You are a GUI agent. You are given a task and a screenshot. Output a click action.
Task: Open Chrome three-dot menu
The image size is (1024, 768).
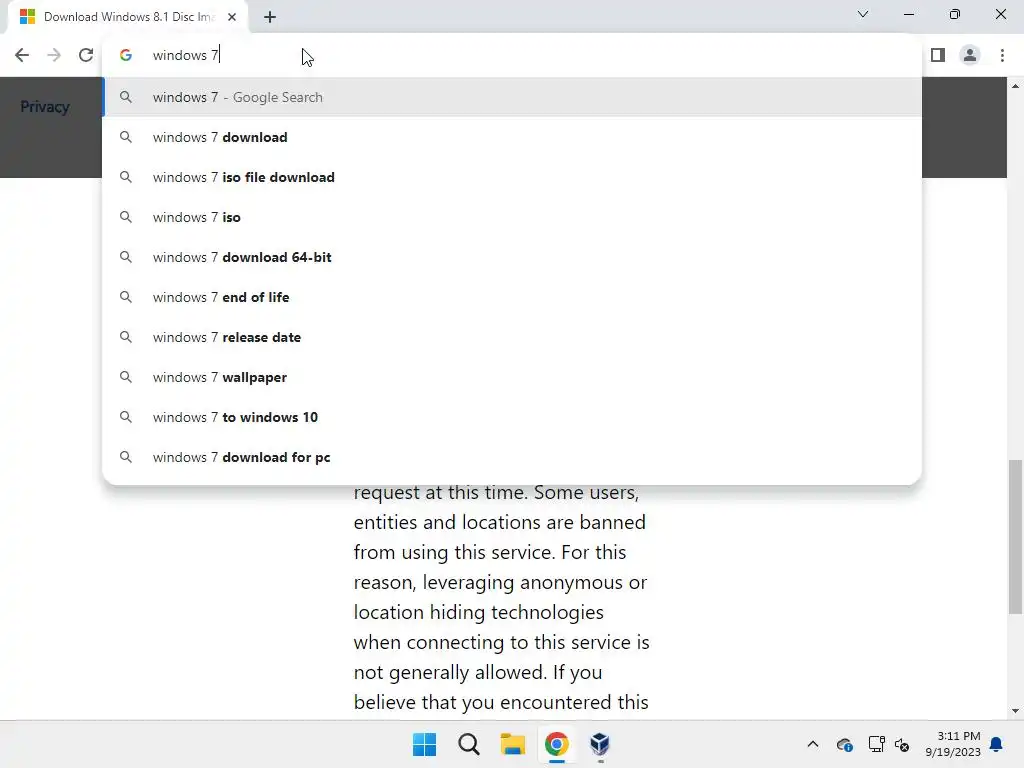[1002, 55]
